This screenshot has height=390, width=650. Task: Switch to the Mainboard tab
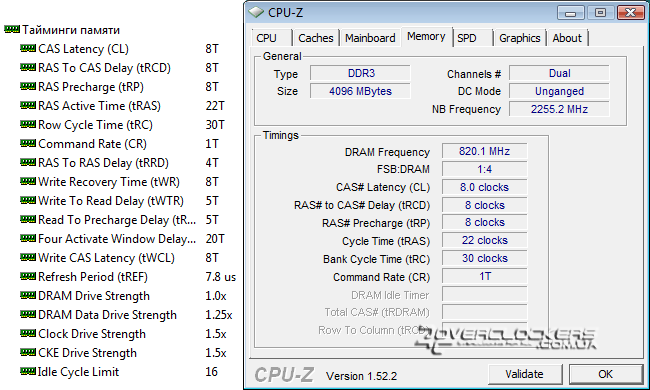tap(370, 38)
